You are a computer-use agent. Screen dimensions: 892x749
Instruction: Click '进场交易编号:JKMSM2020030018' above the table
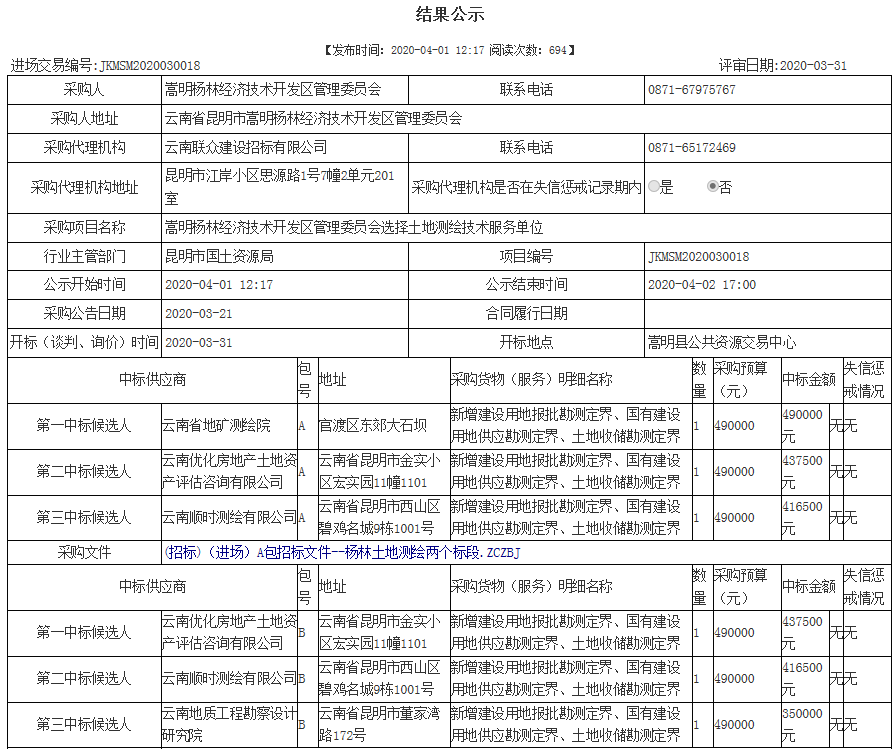(x=105, y=65)
